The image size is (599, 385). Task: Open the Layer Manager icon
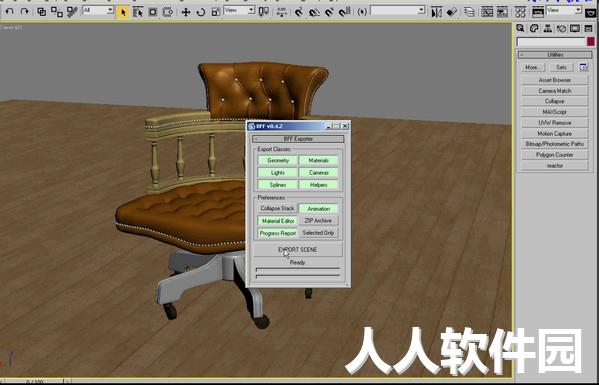tap(469, 12)
